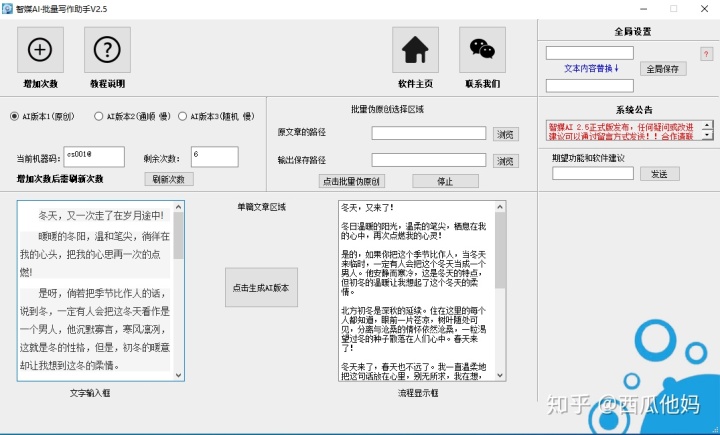
Task: Close the 智媒AI window
Action: (x=704, y=9)
